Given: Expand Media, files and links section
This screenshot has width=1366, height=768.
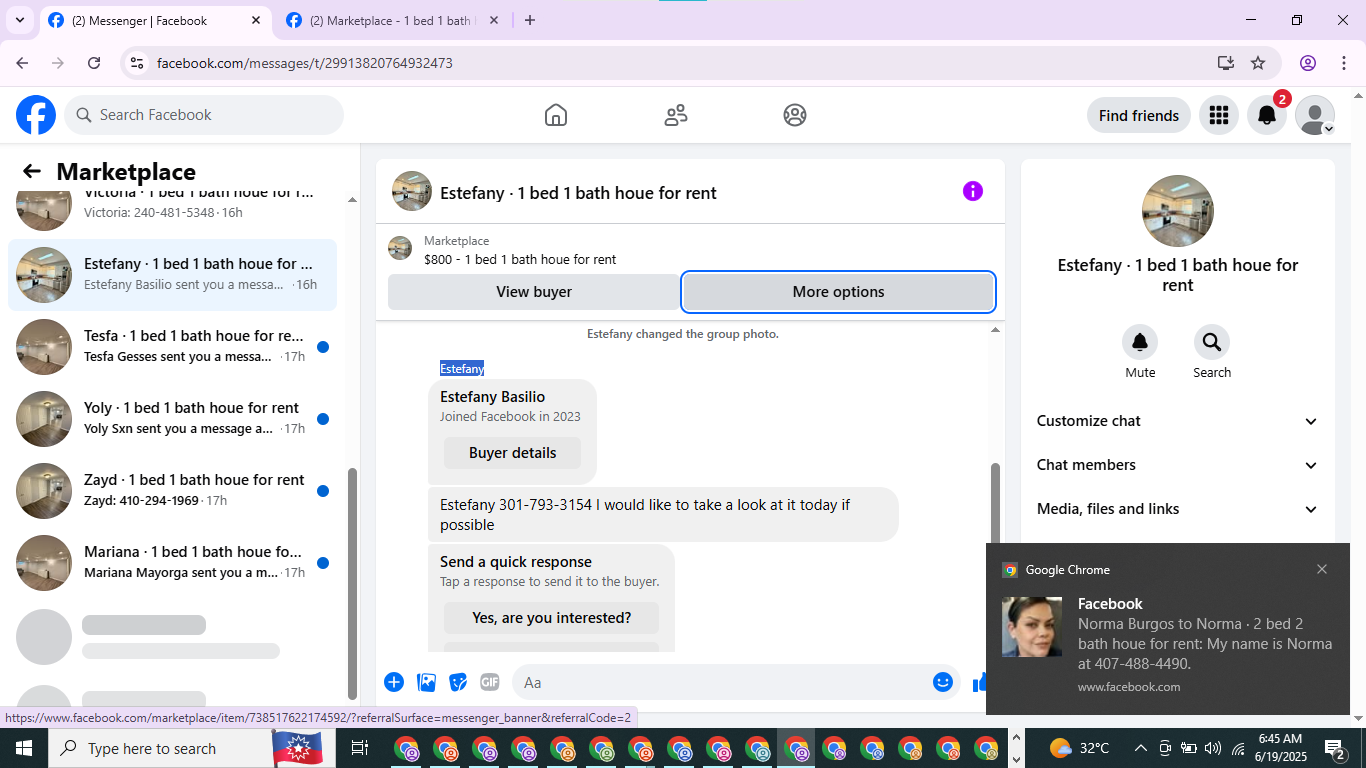Looking at the screenshot, I should click(1178, 509).
